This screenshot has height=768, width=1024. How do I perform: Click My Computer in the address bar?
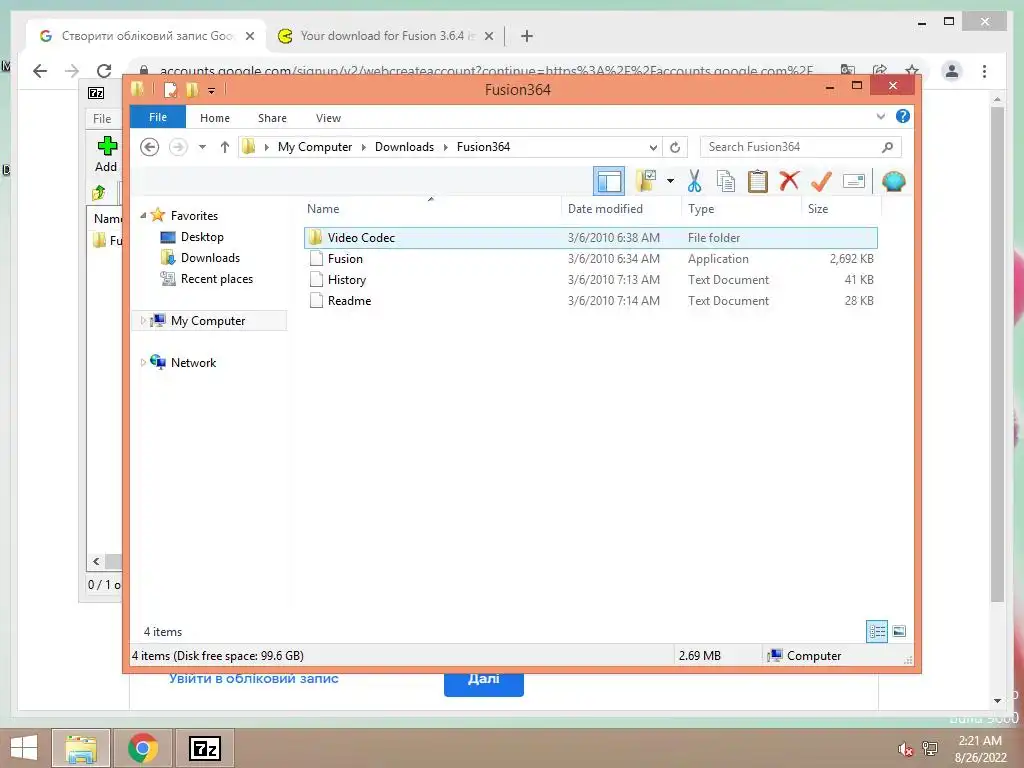[315, 147]
